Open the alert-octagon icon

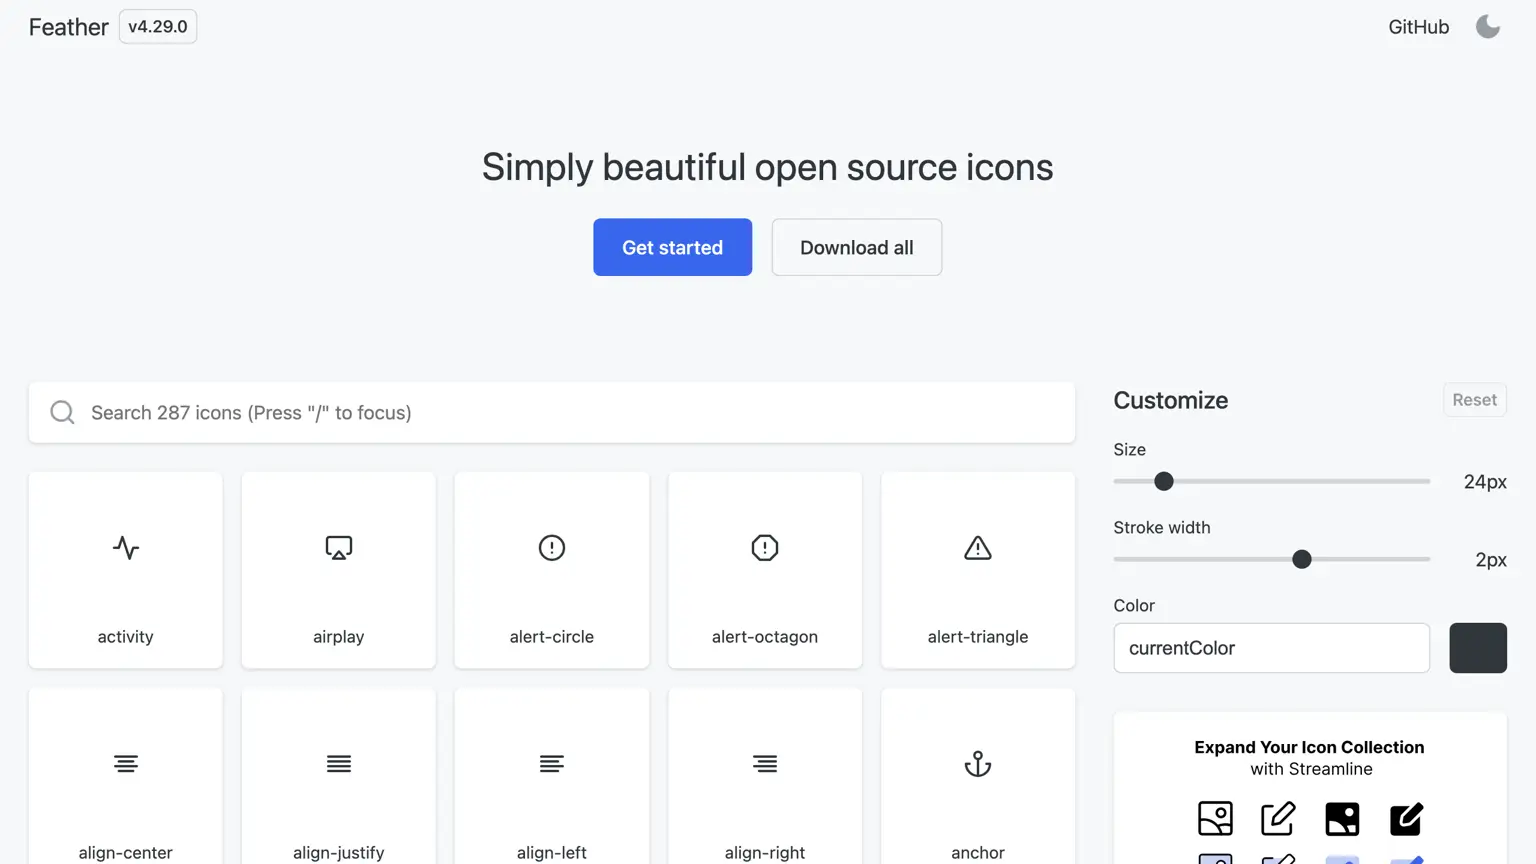point(764,548)
